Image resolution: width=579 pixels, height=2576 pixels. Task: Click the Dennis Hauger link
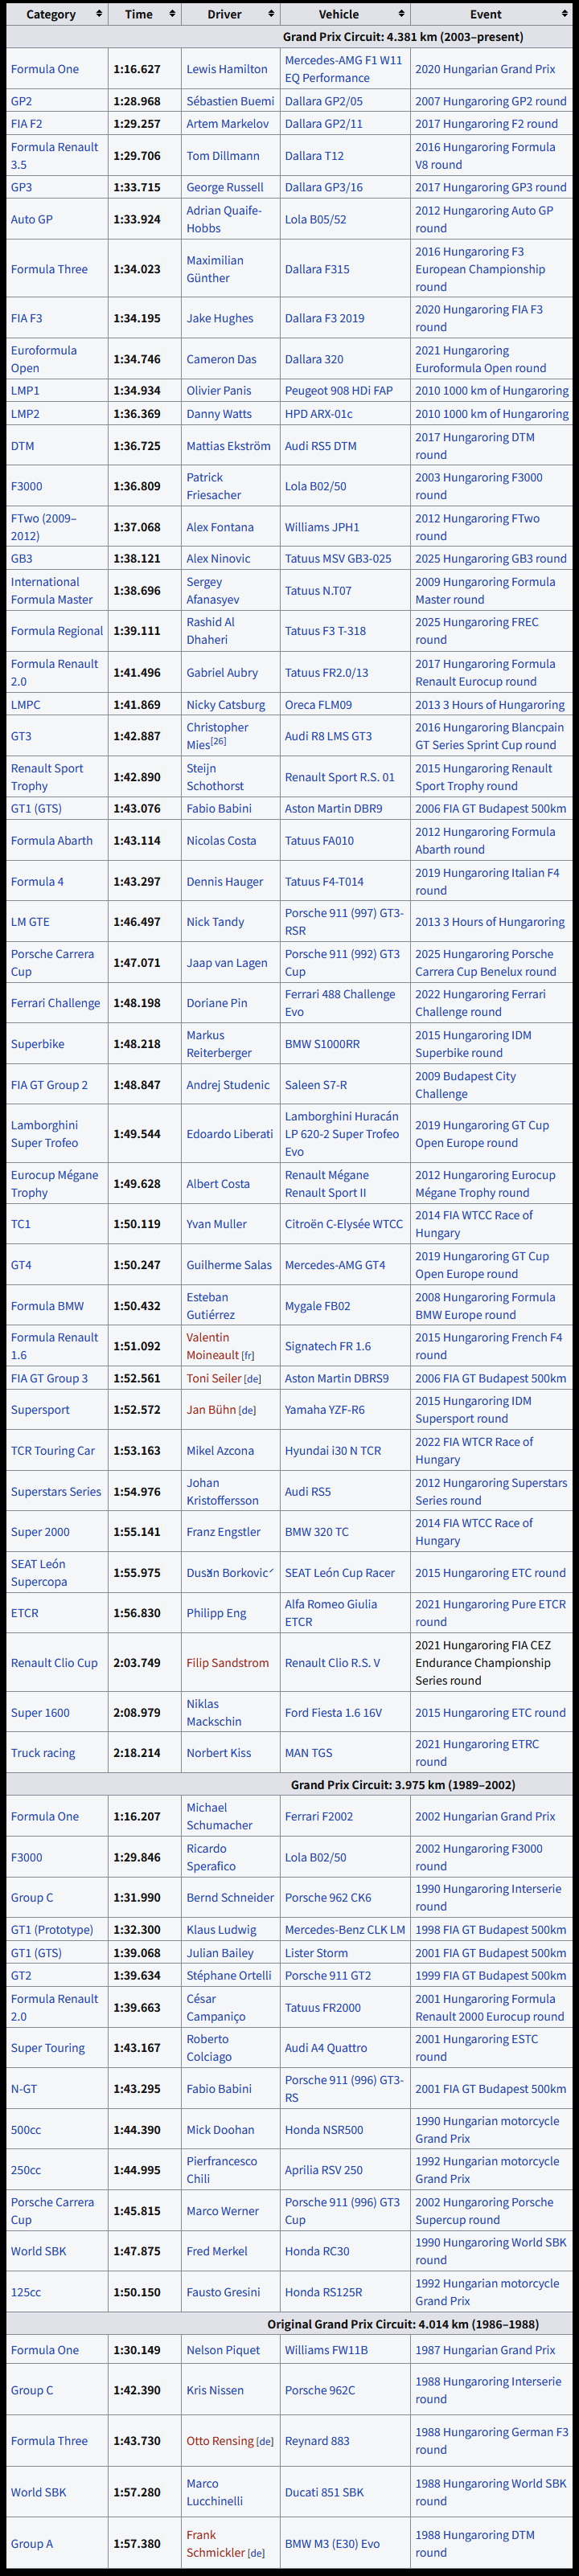pyautogui.click(x=225, y=881)
